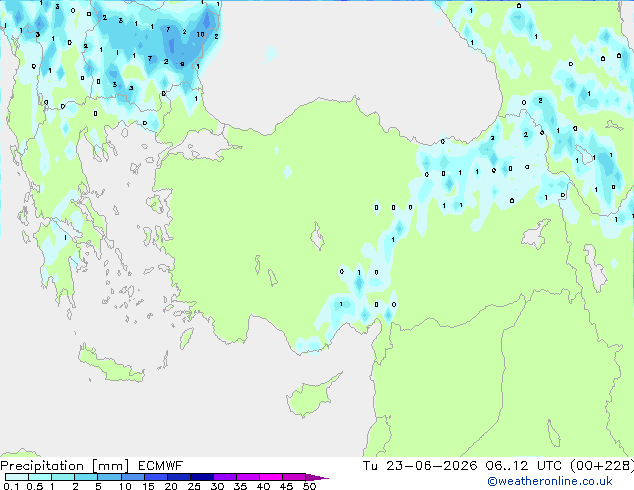Click the legend swatch between 15 and 20

point(156,477)
